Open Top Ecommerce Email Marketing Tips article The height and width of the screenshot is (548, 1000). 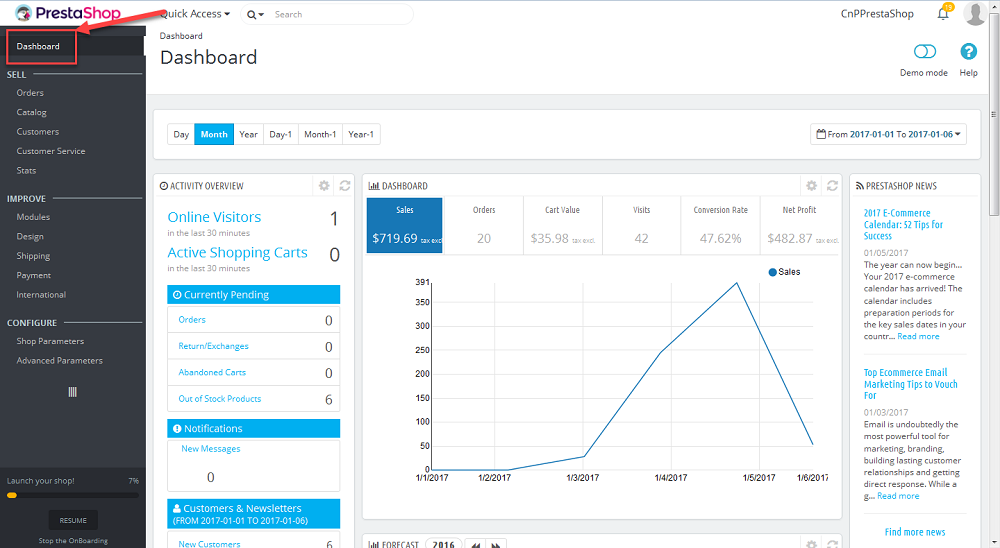coord(911,383)
